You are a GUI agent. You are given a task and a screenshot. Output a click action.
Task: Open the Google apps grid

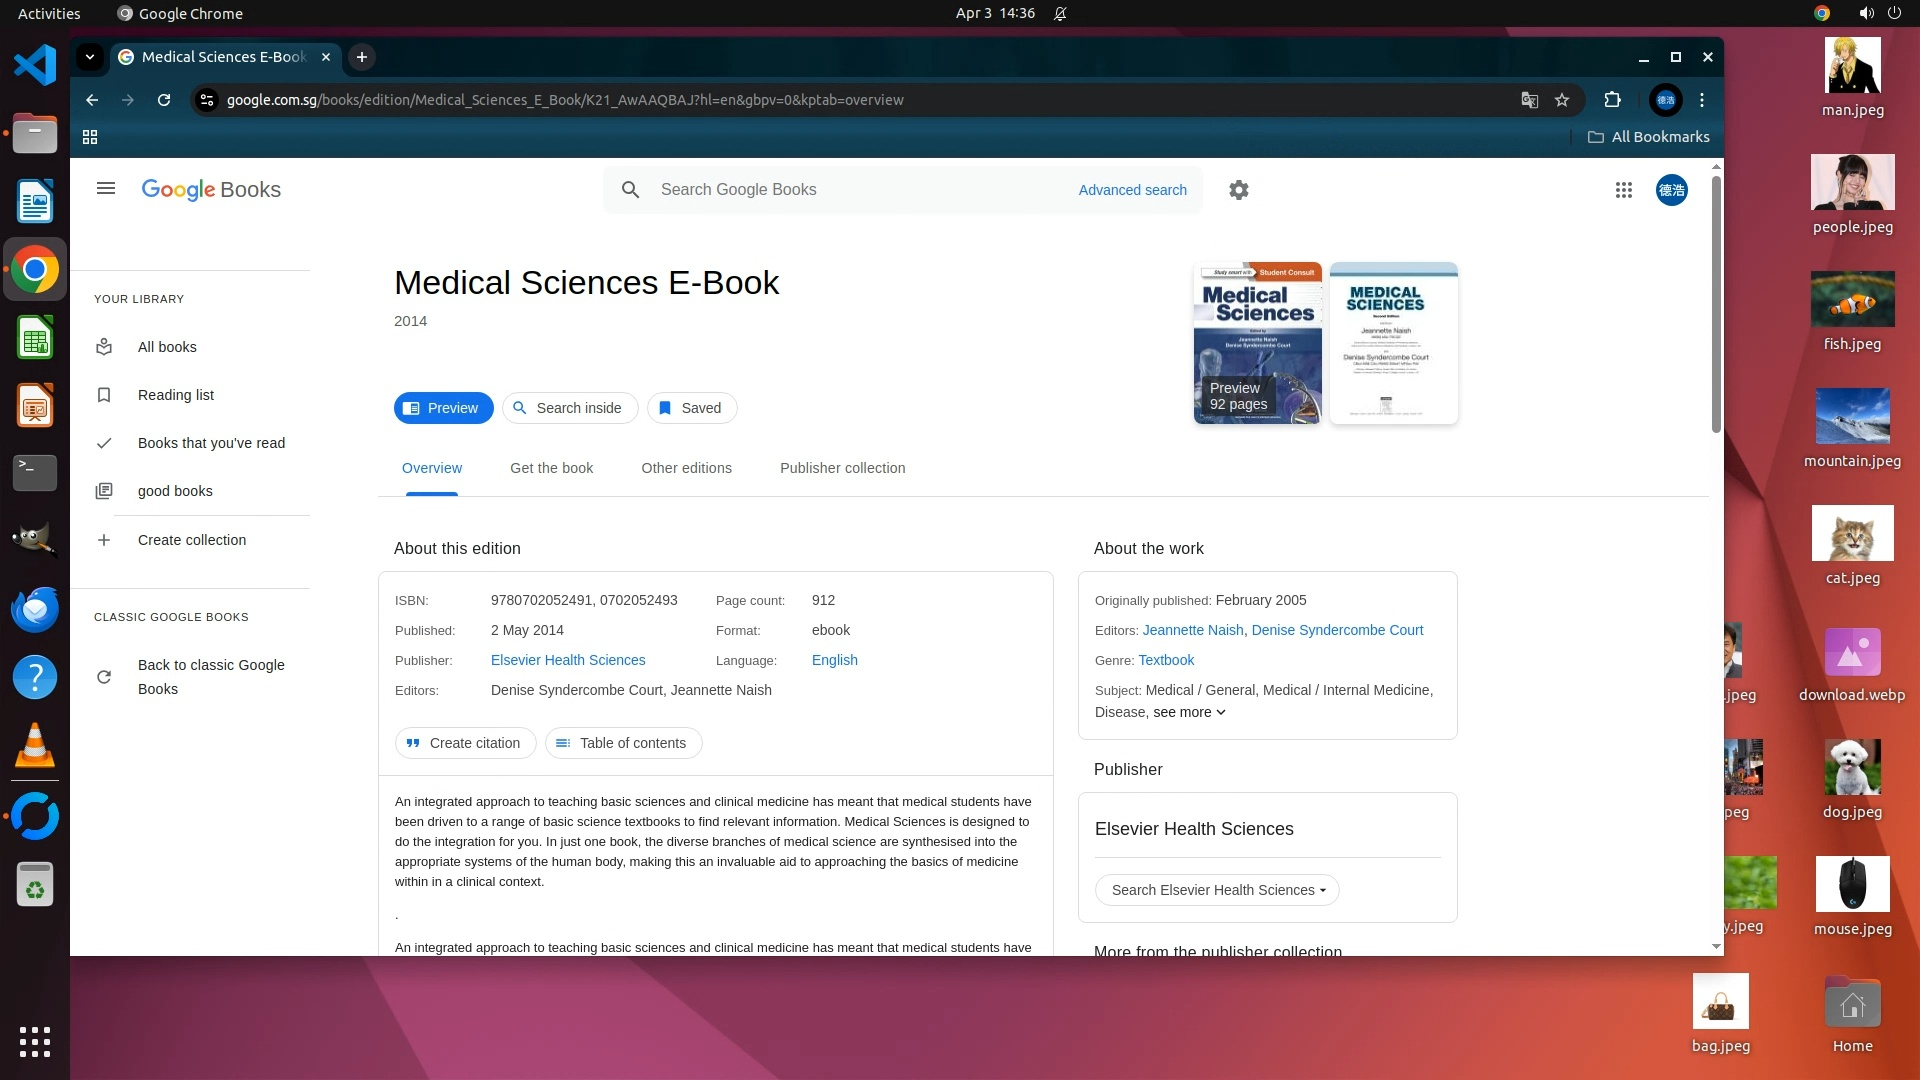(x=1623, y=190)
